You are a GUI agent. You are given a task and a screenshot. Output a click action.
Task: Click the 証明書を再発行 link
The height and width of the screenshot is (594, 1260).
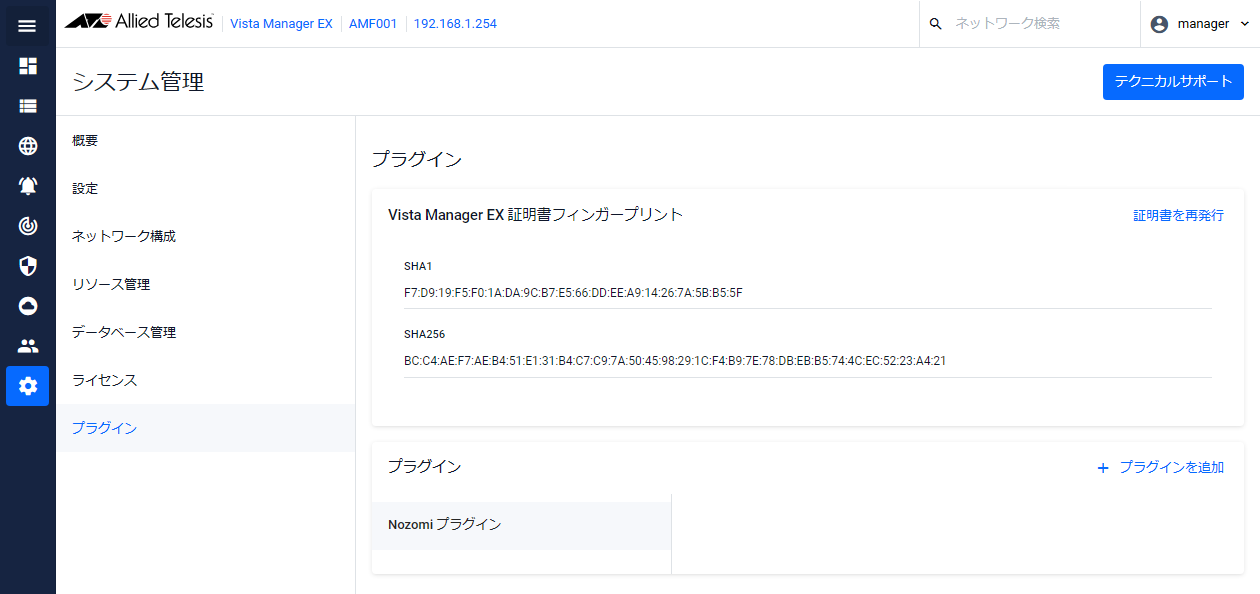[1178, 215]
